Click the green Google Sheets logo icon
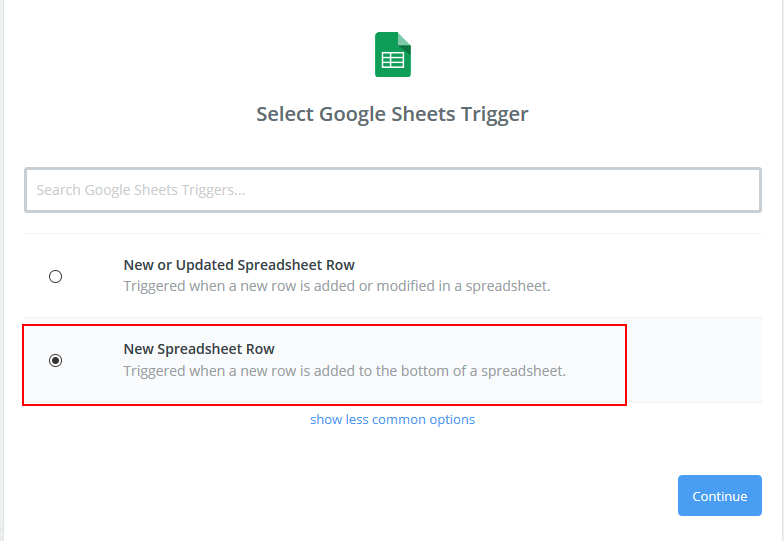This screenshot has width=784, height=541. tap(393, 54)
